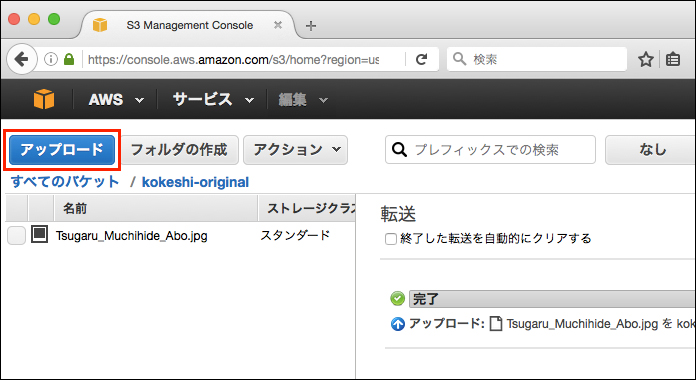The height and width of the screenshot is (380, 696).
Task: Select the S3 Management Console tab
Action: 190,25
